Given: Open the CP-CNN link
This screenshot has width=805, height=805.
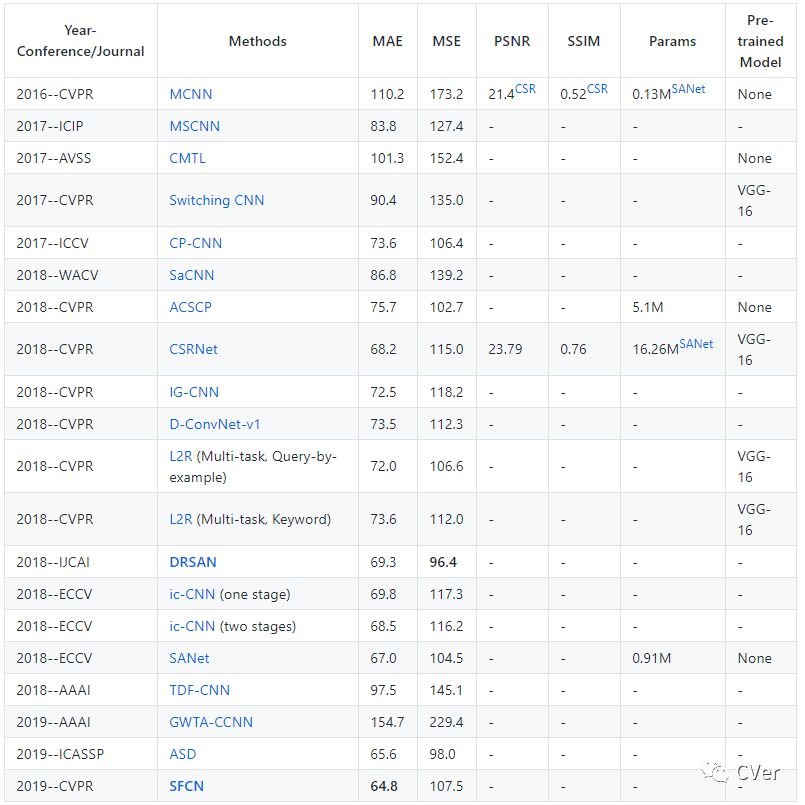Looking at the screenshot, I should (x=195, y=243).
